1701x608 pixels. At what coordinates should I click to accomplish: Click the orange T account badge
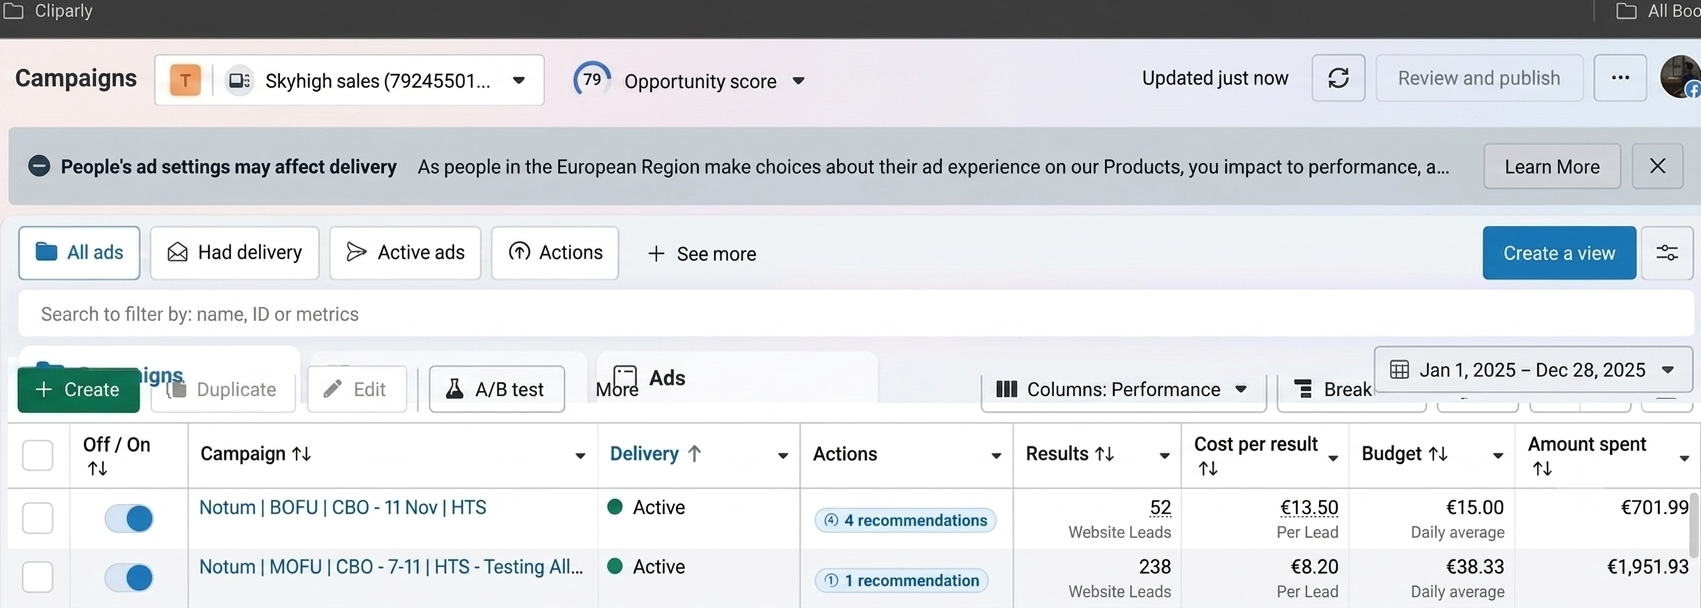[x=185, y=80]
